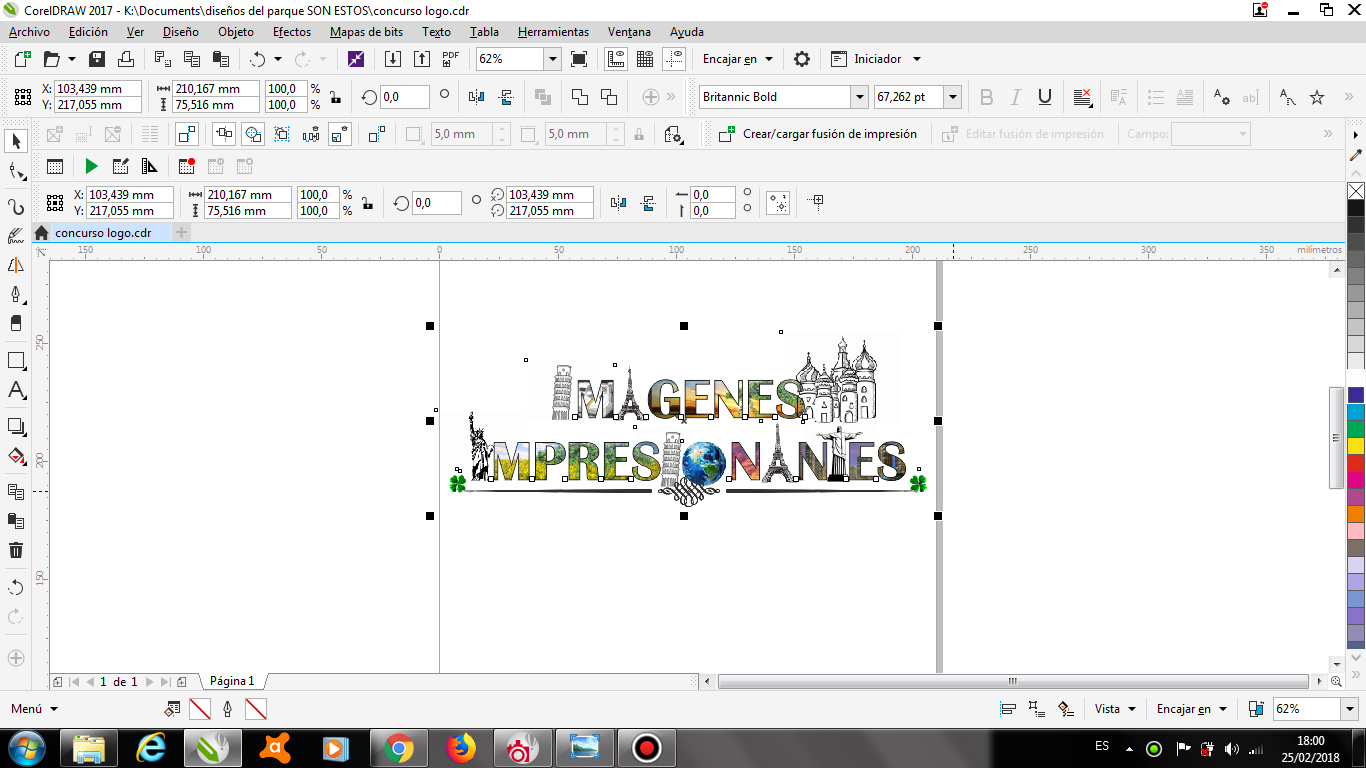Screen dimensions: 1366x768
Task: Click the trash can icon in toolbox
Action: [15, 550]
